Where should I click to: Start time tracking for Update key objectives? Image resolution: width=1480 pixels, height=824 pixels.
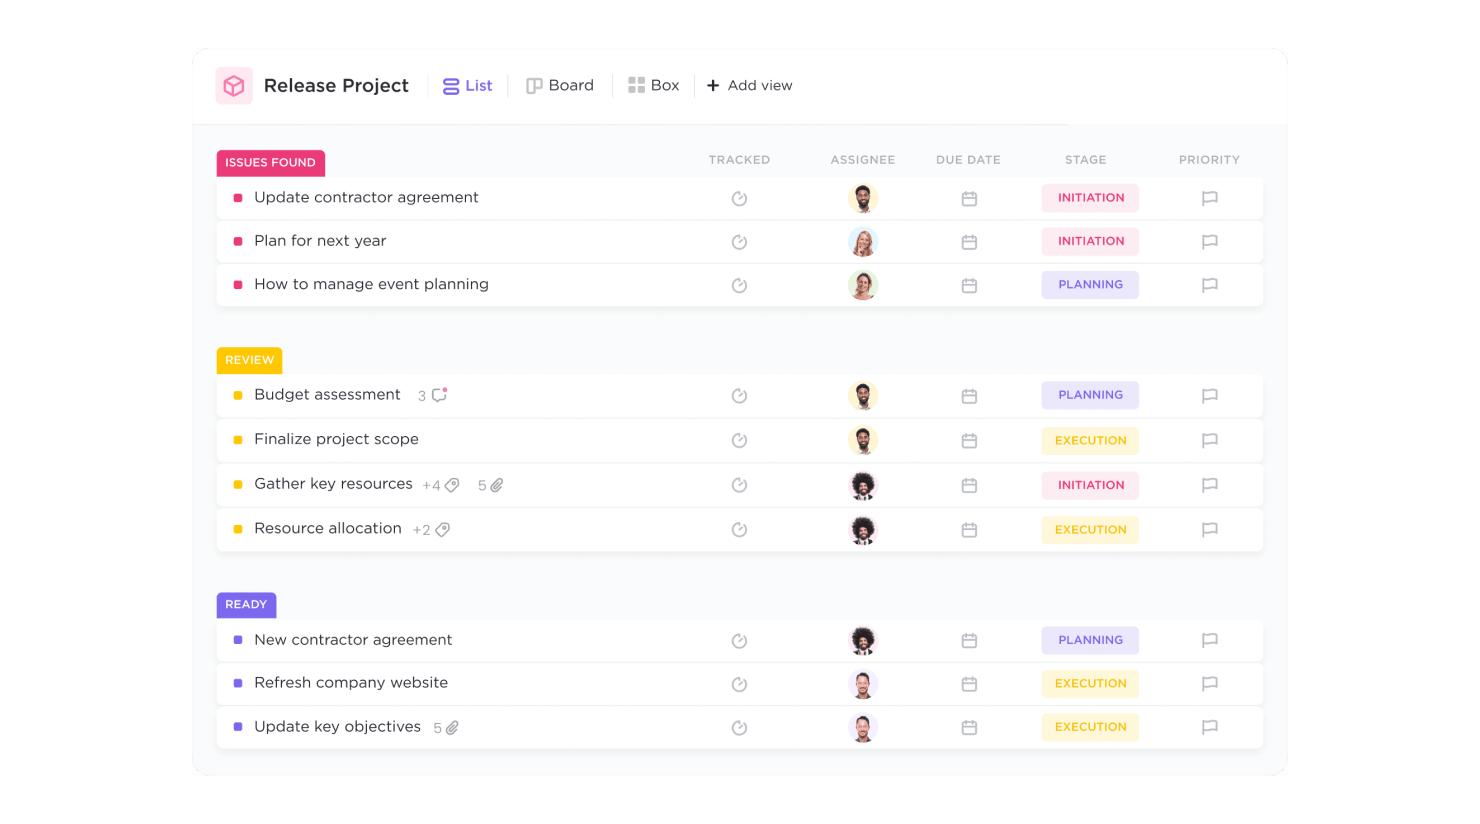739,728
